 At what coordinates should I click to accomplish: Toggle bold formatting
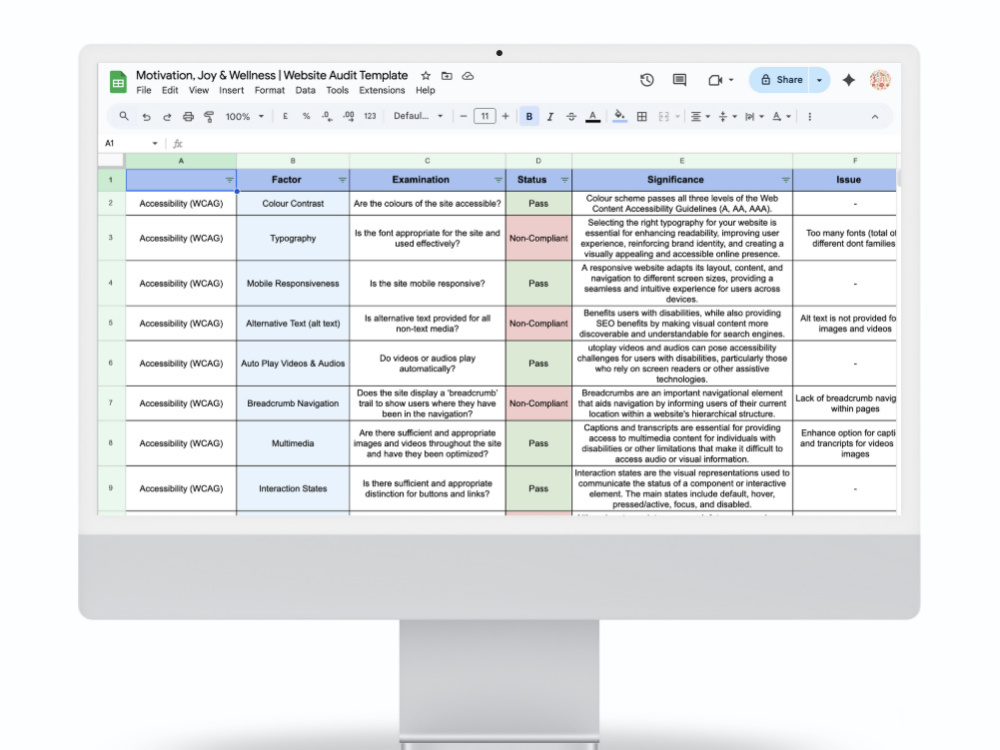point(529,116)
